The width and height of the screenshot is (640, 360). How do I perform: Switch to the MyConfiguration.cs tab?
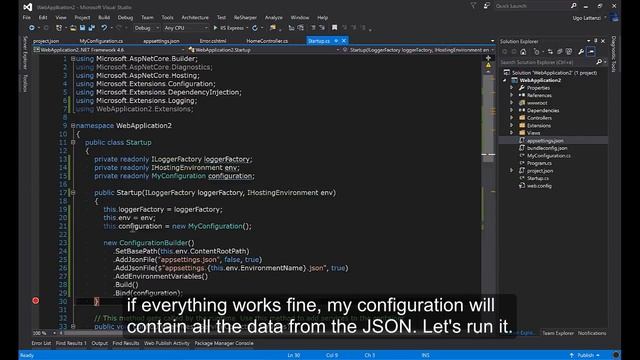click(101, 41)
